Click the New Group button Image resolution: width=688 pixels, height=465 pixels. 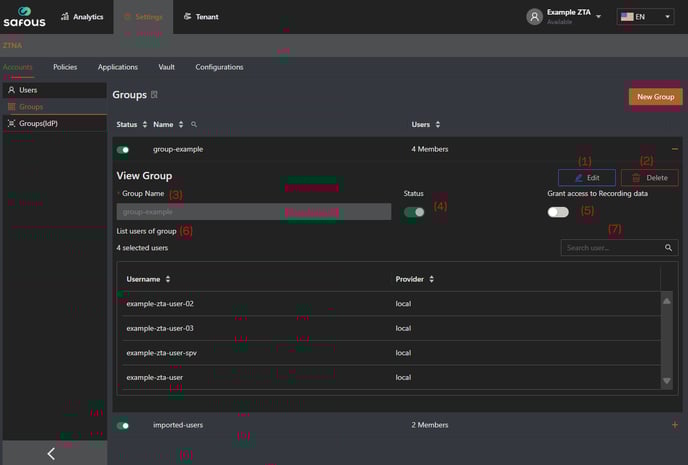pos(655,97)
